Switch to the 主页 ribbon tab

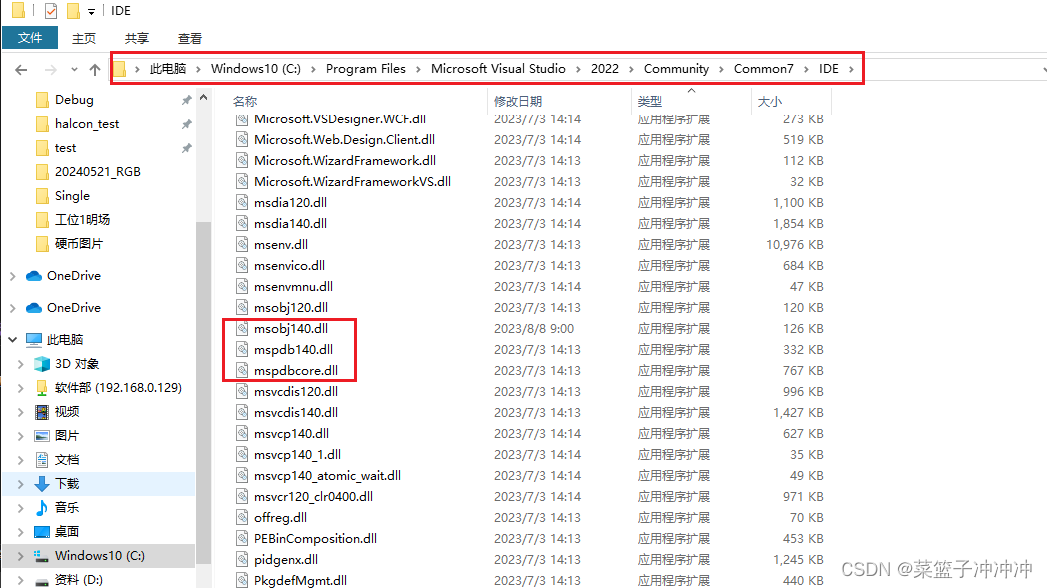[x=84, y=39]
